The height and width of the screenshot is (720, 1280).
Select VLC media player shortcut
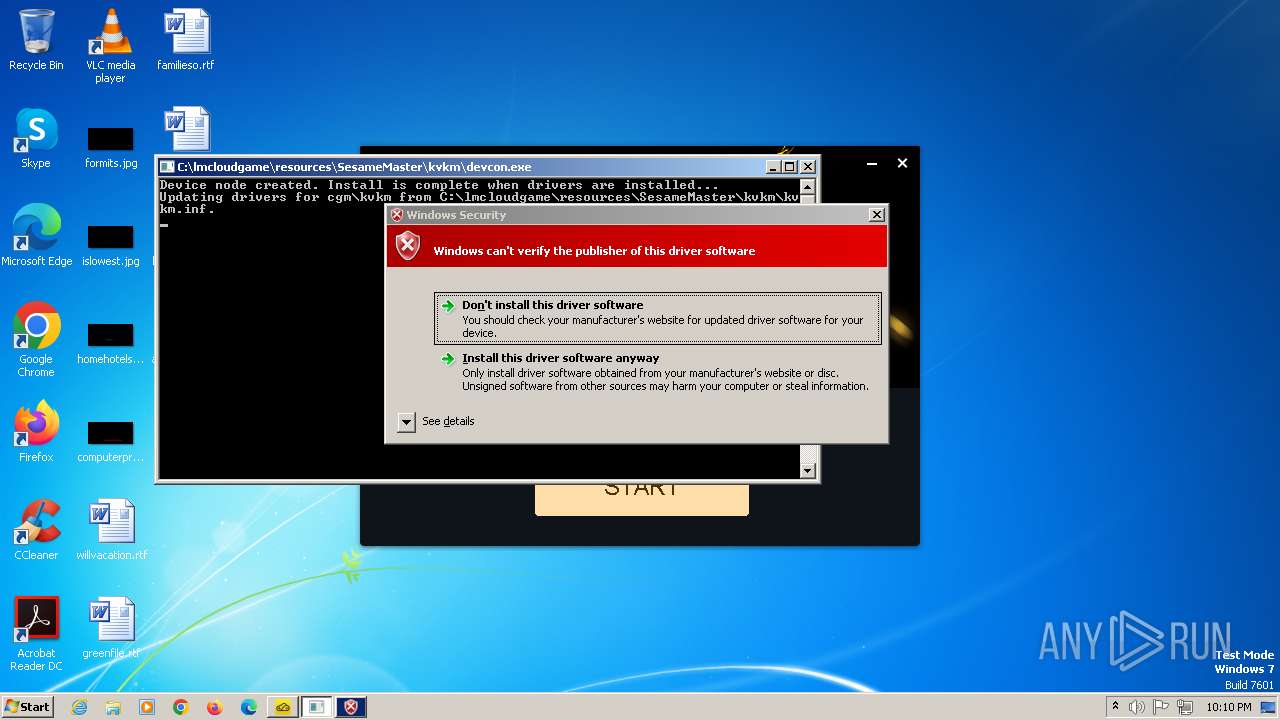[x=110, y=46]
